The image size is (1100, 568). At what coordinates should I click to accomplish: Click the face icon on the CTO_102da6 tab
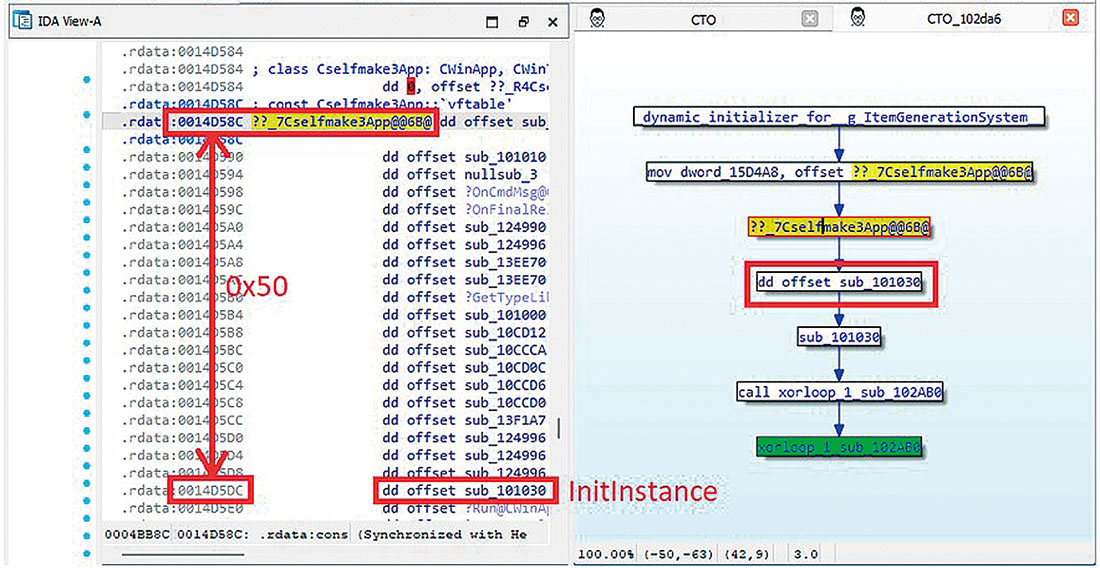click(x=857, y=19)
